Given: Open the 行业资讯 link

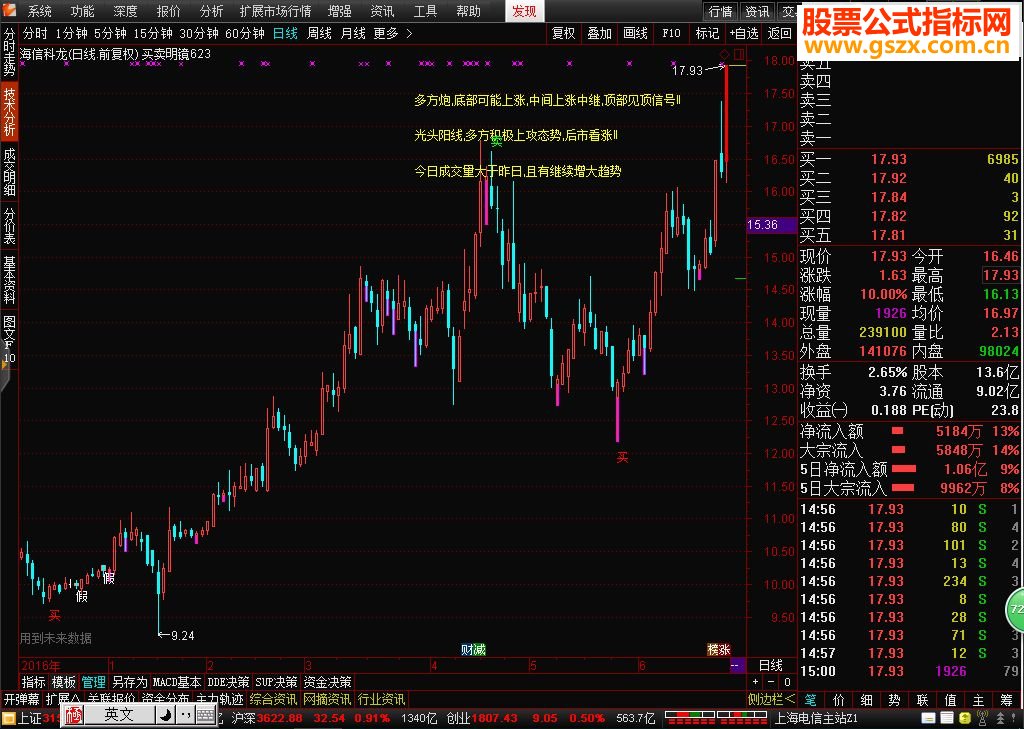Looking at the screenshot, I should click(382, 700).
